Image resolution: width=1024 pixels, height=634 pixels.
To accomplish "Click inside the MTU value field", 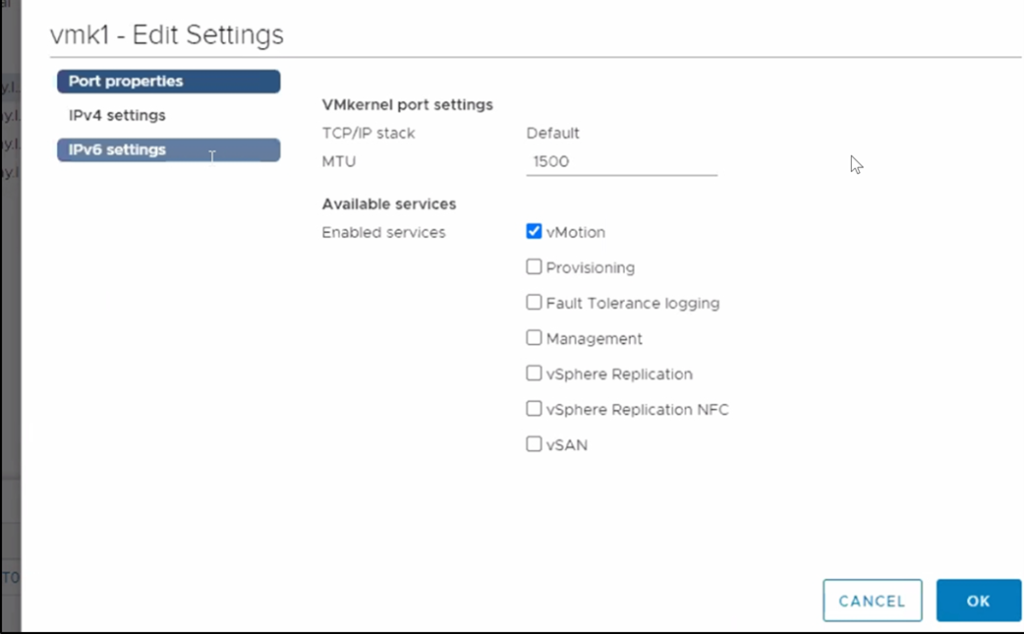I will (x=620, y=162).
